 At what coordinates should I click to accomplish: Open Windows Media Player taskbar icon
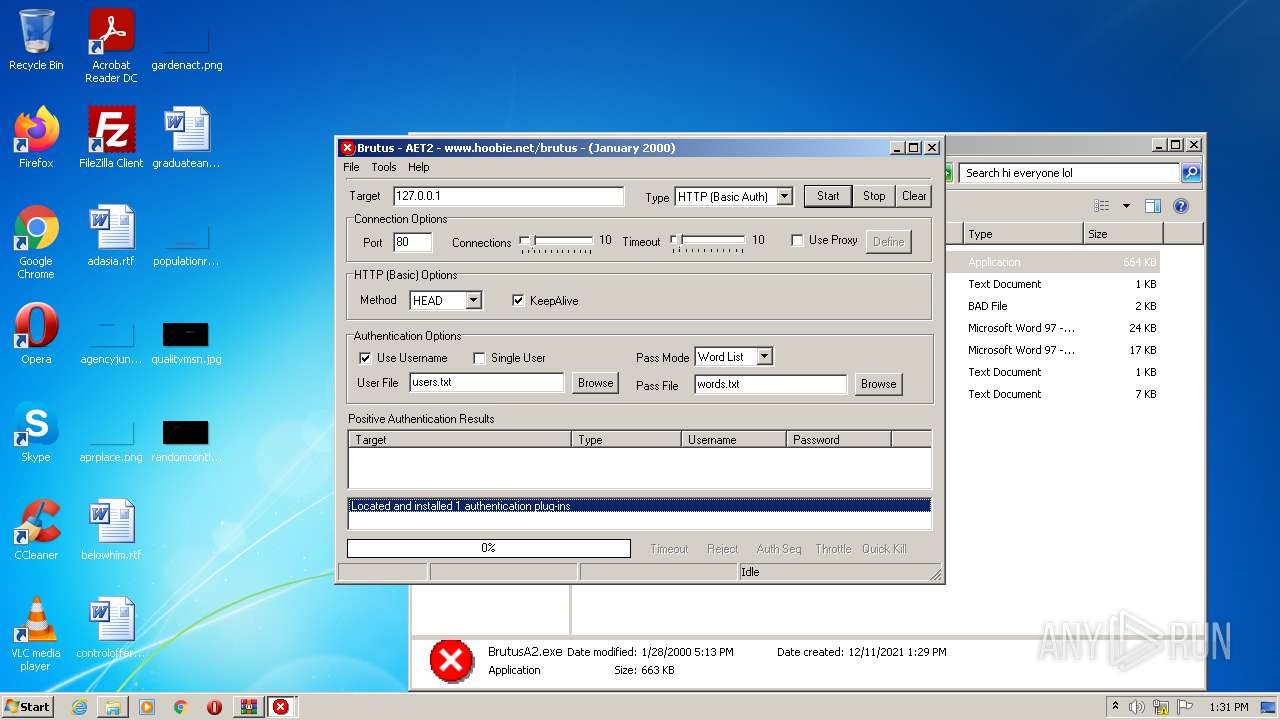(147, 707)
